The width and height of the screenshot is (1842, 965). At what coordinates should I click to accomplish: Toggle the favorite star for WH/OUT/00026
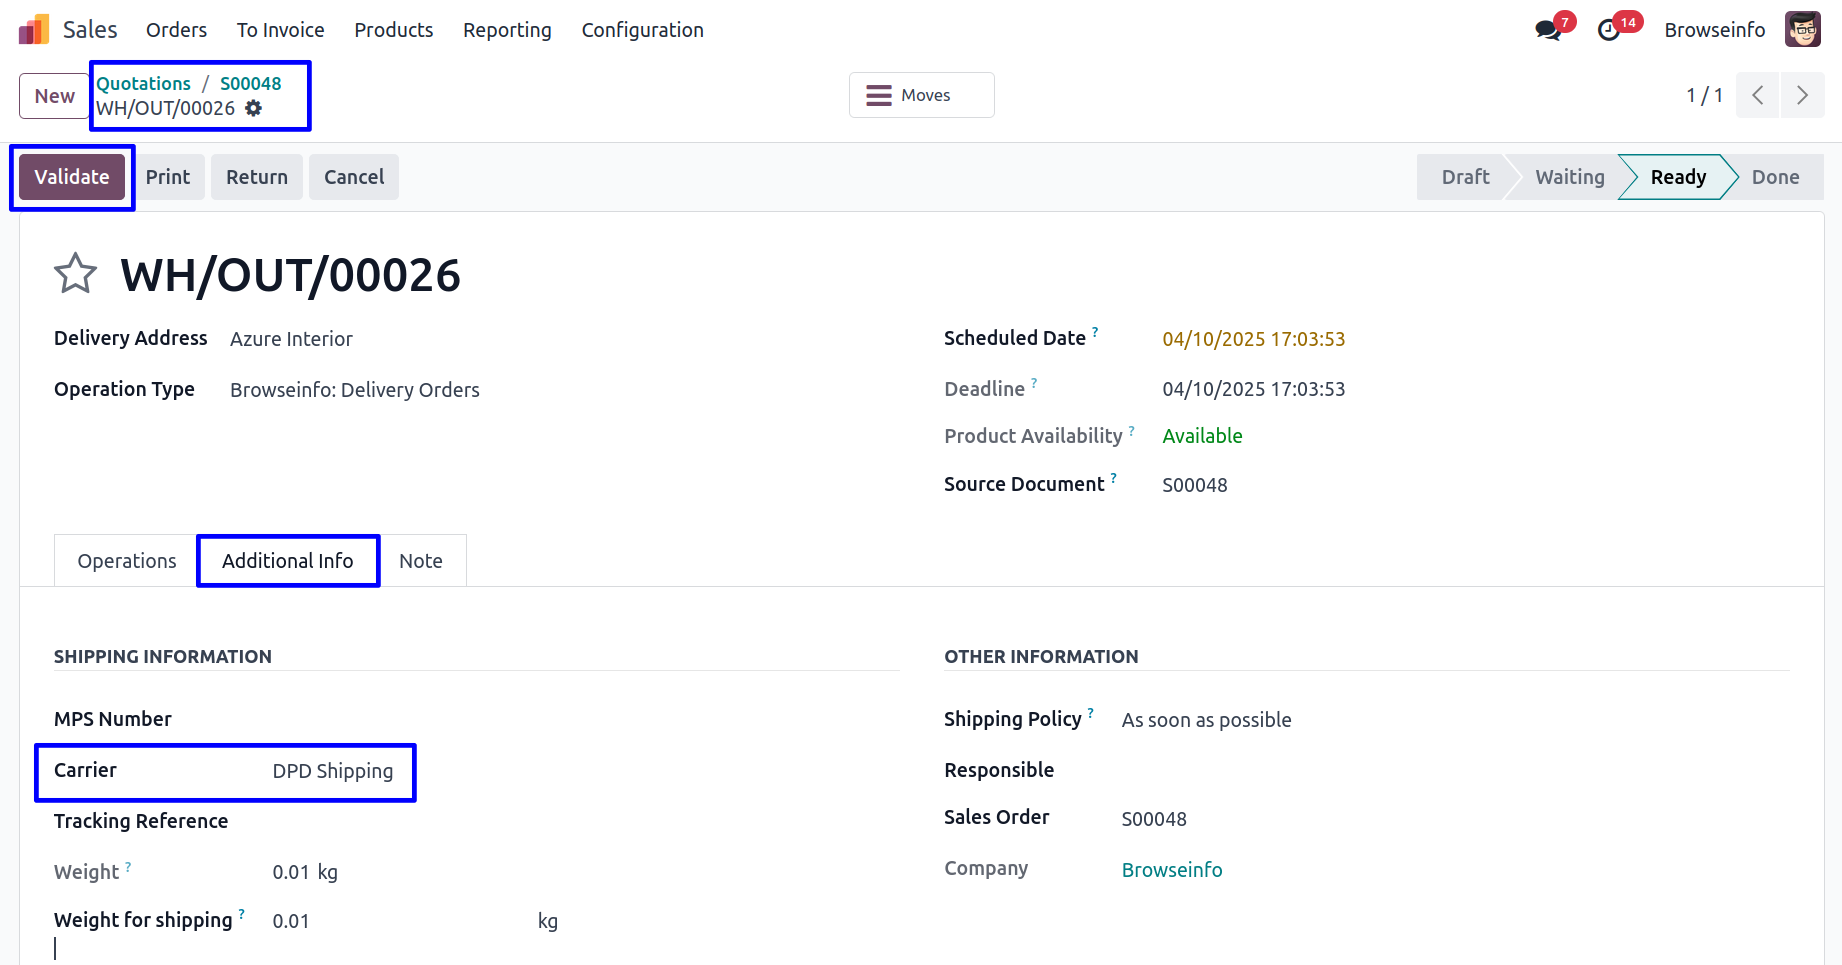pyautogui.click(x=75, y=274)
